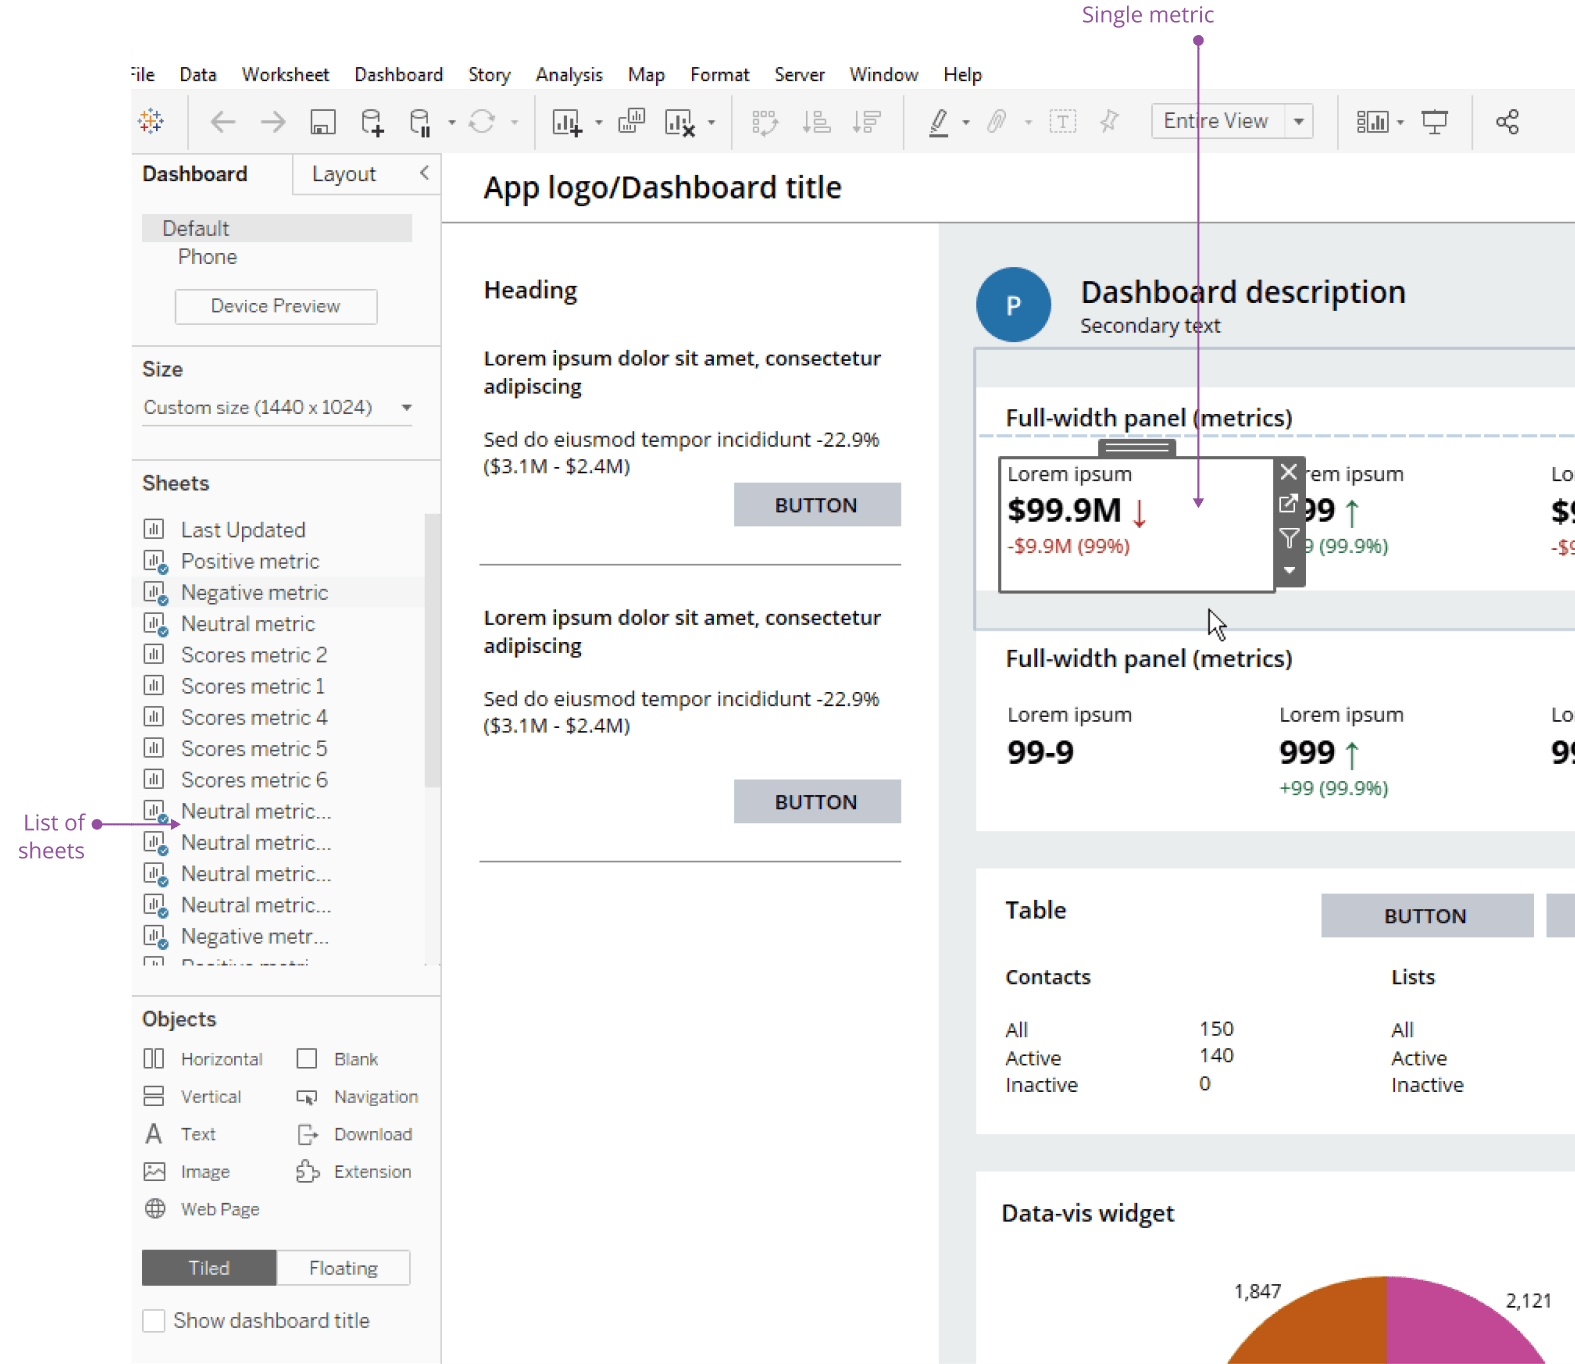
Task: Click the Highlight pen icon
Action: coord(938,122)
